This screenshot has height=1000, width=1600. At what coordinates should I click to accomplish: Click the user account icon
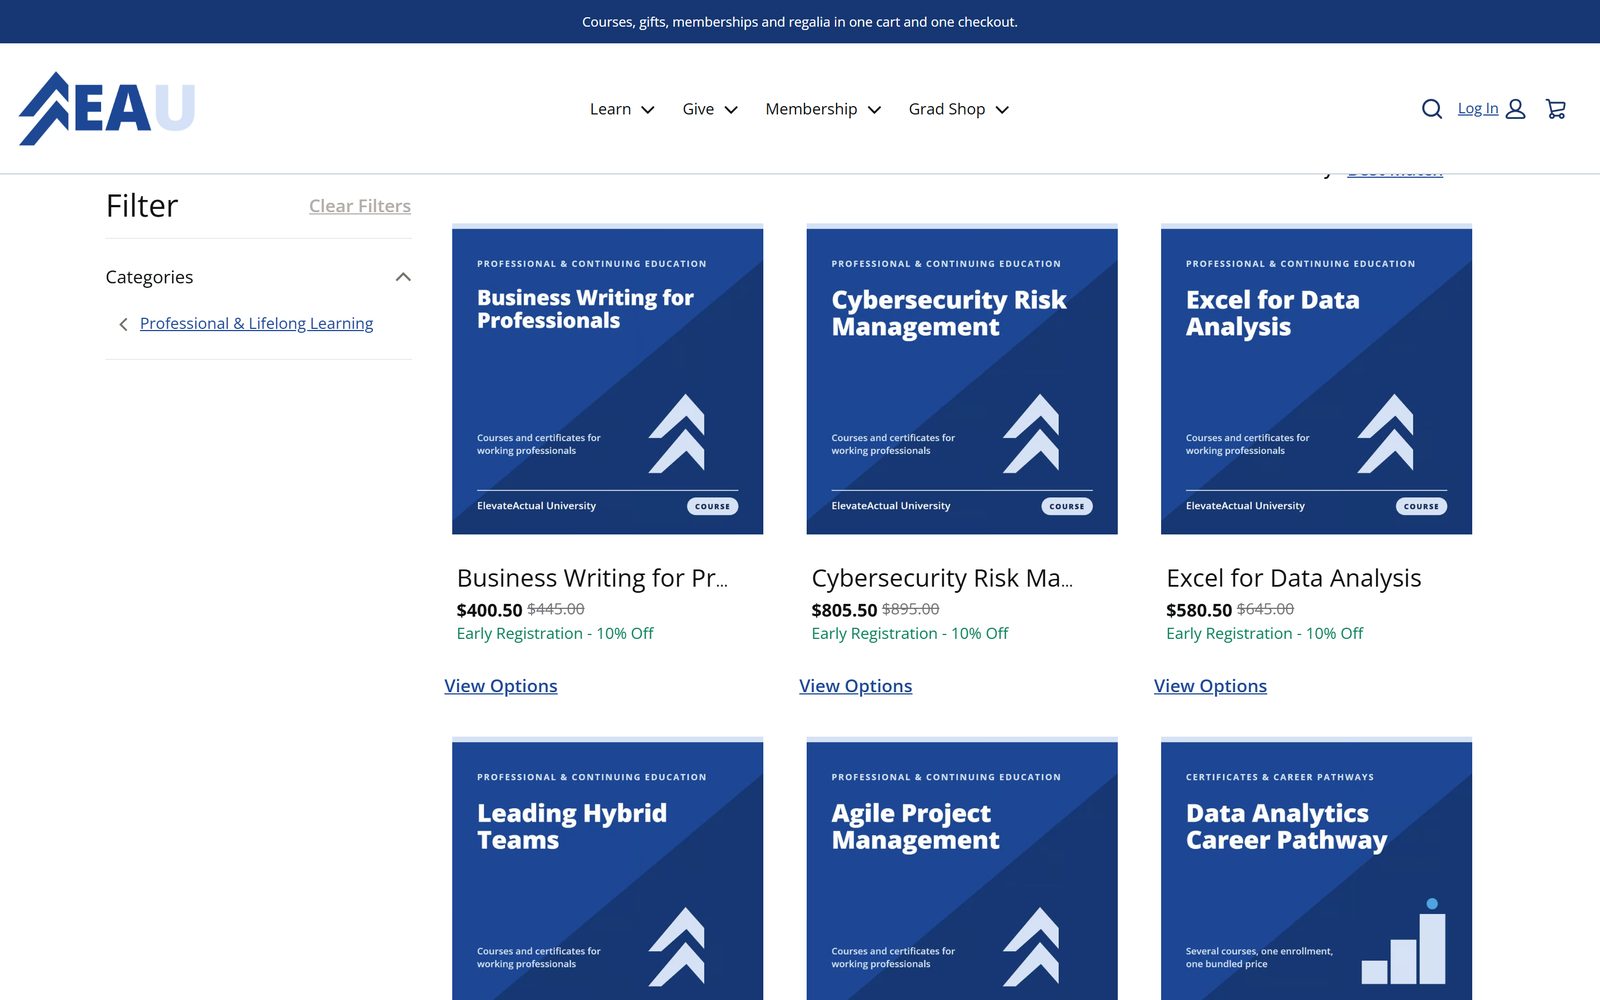pyautogui.click(x=1516, y=109)
